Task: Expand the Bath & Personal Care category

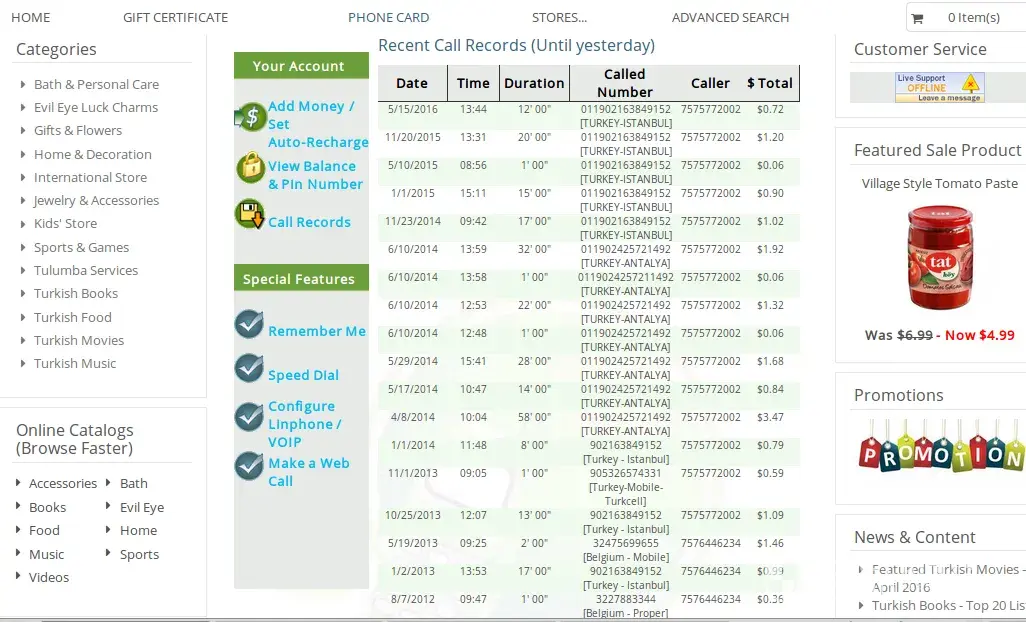Action: [x=23, y=85]
